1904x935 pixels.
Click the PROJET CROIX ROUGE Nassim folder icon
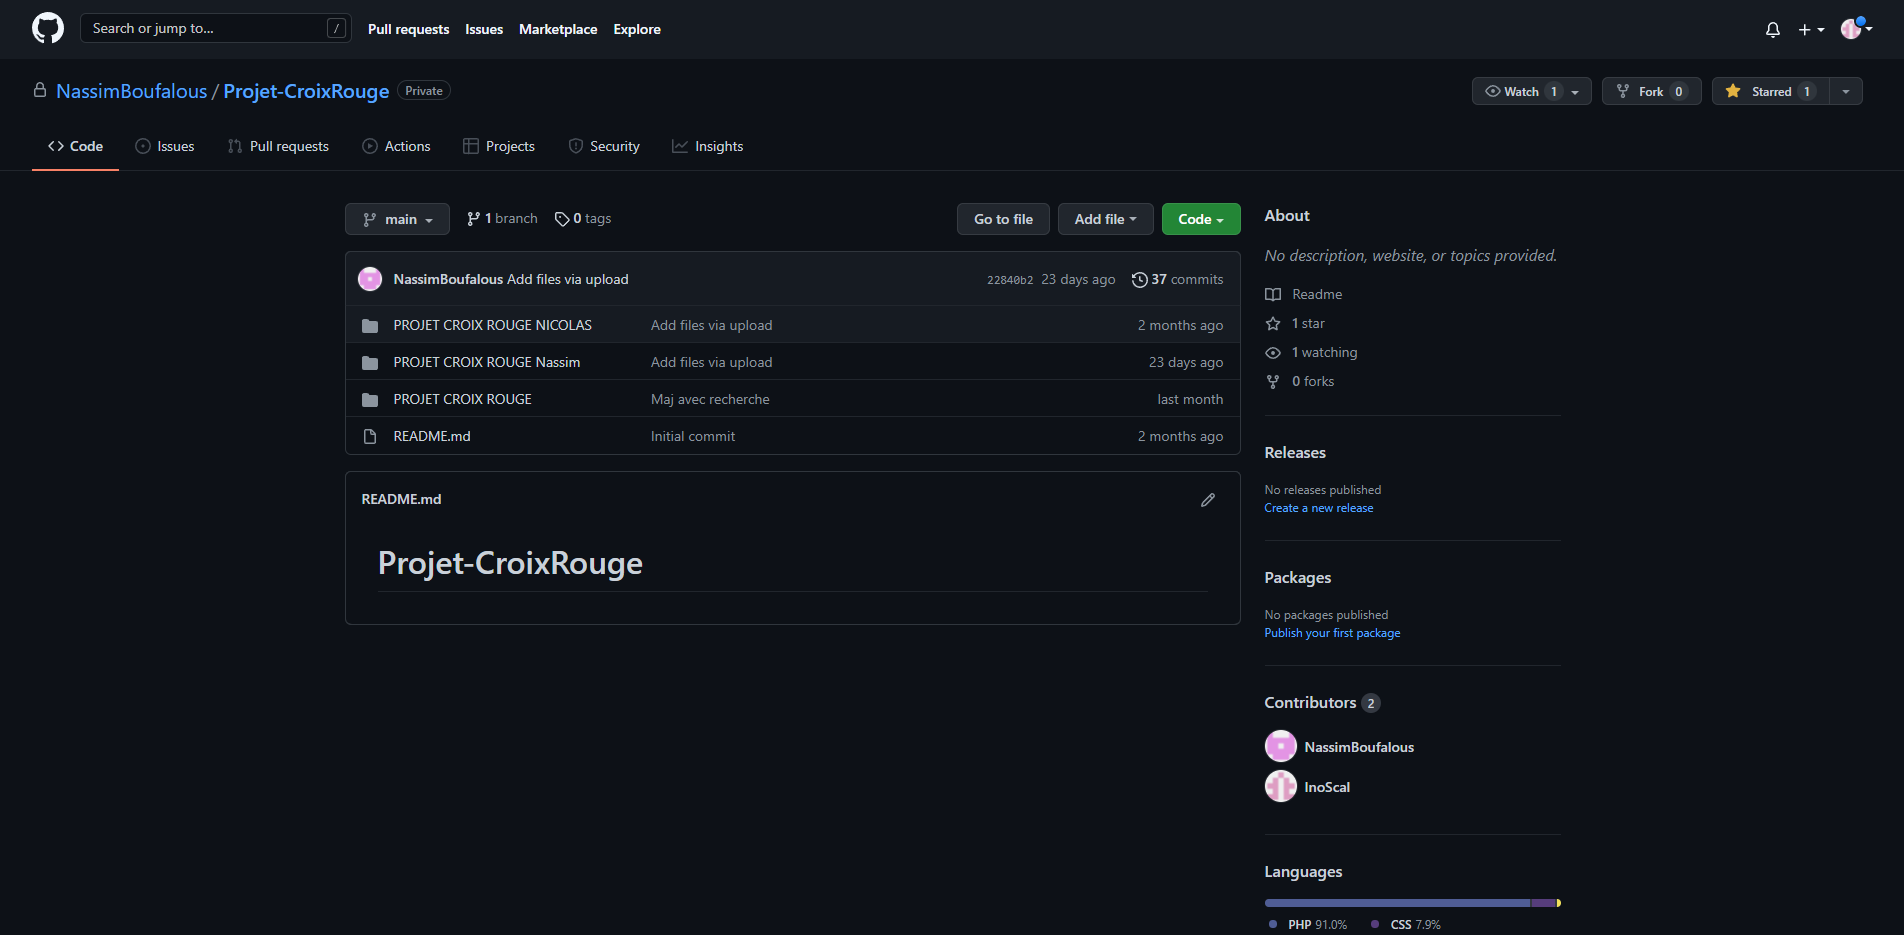click(370, 363)
